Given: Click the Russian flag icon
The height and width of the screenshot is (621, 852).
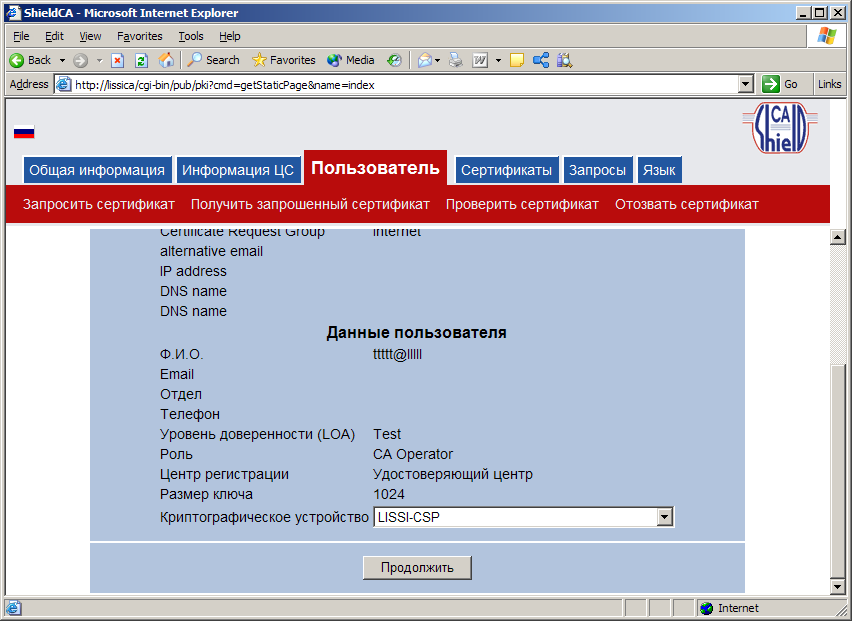Looking at the screenshot, I should [x=24, y=132].
